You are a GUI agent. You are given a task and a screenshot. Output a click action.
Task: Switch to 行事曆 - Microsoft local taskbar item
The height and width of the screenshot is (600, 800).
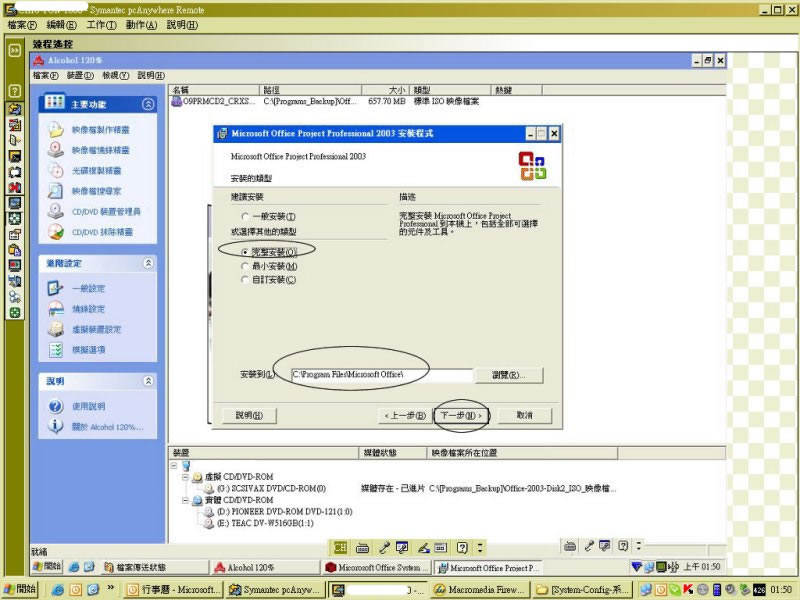[x=173, y=590]
